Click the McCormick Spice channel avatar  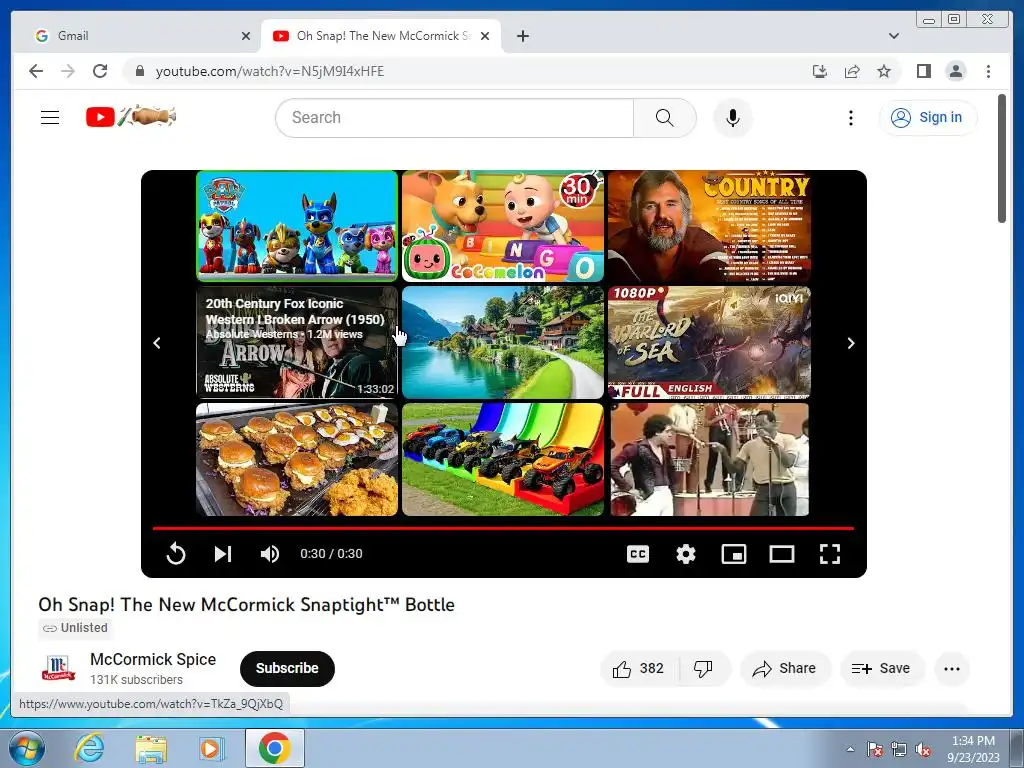click(x=59, y=668)
